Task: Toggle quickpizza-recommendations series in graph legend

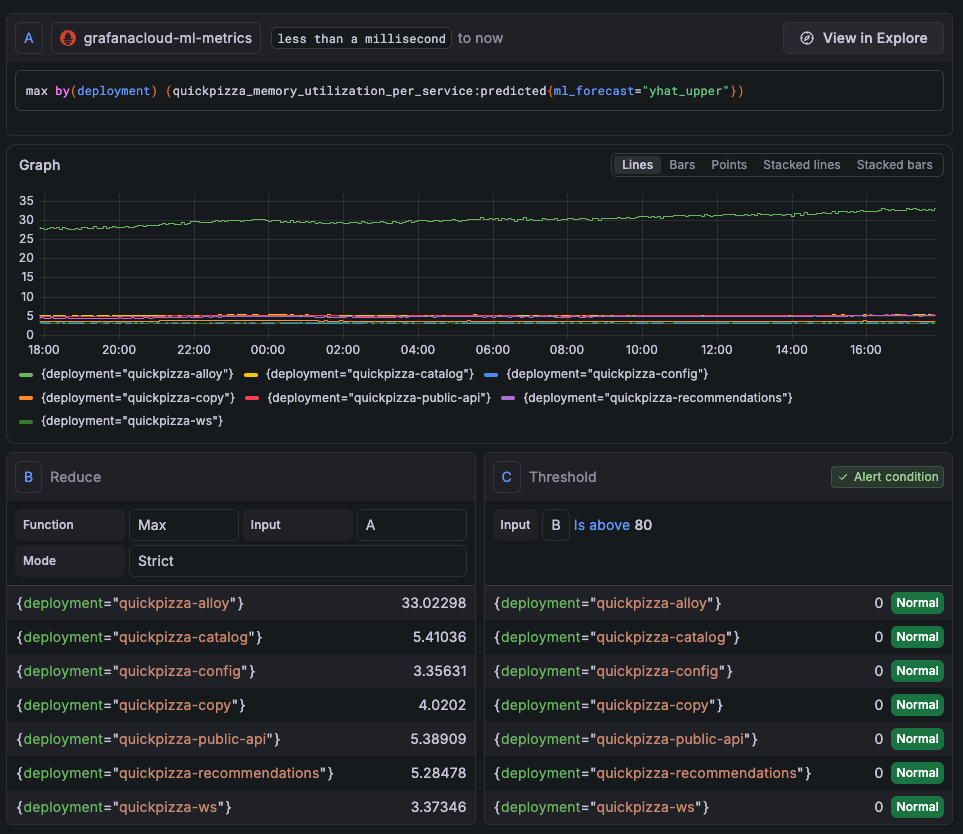Action: (658, 398)
